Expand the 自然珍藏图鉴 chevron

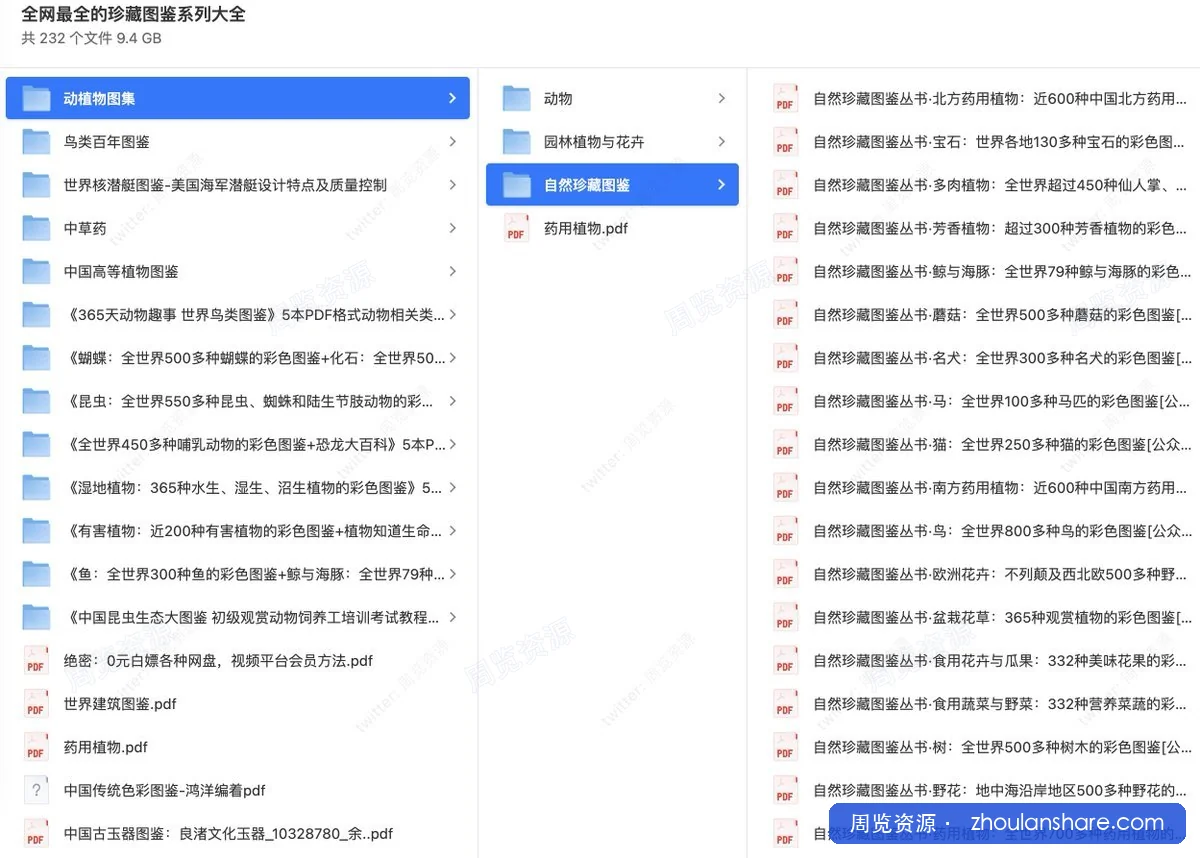coord(721,185)
